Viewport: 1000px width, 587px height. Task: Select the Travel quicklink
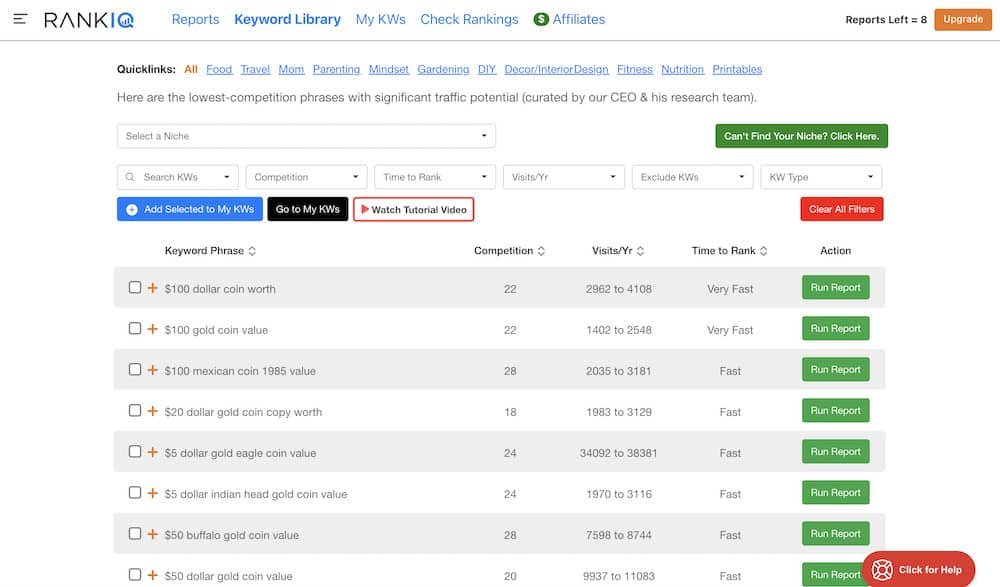click(255, 69)
